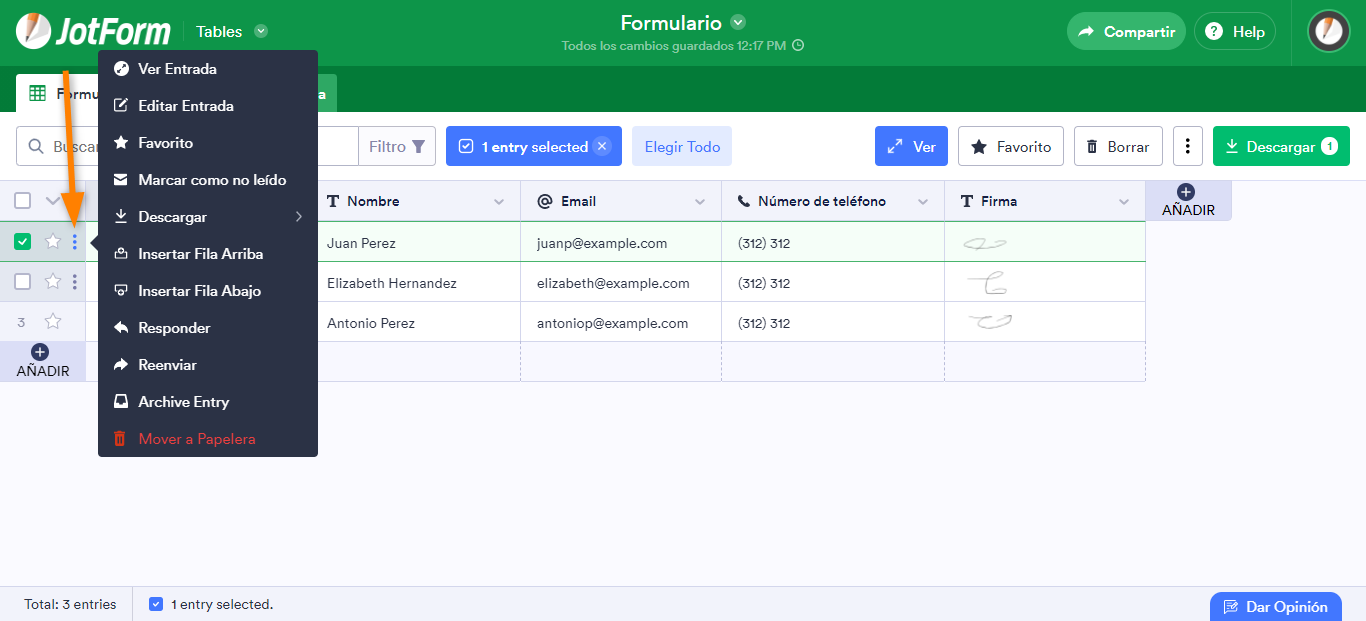Expand the Email column dropdown arrow
This screenshot has height=621, width=1366.
click(x=700, y=202)
